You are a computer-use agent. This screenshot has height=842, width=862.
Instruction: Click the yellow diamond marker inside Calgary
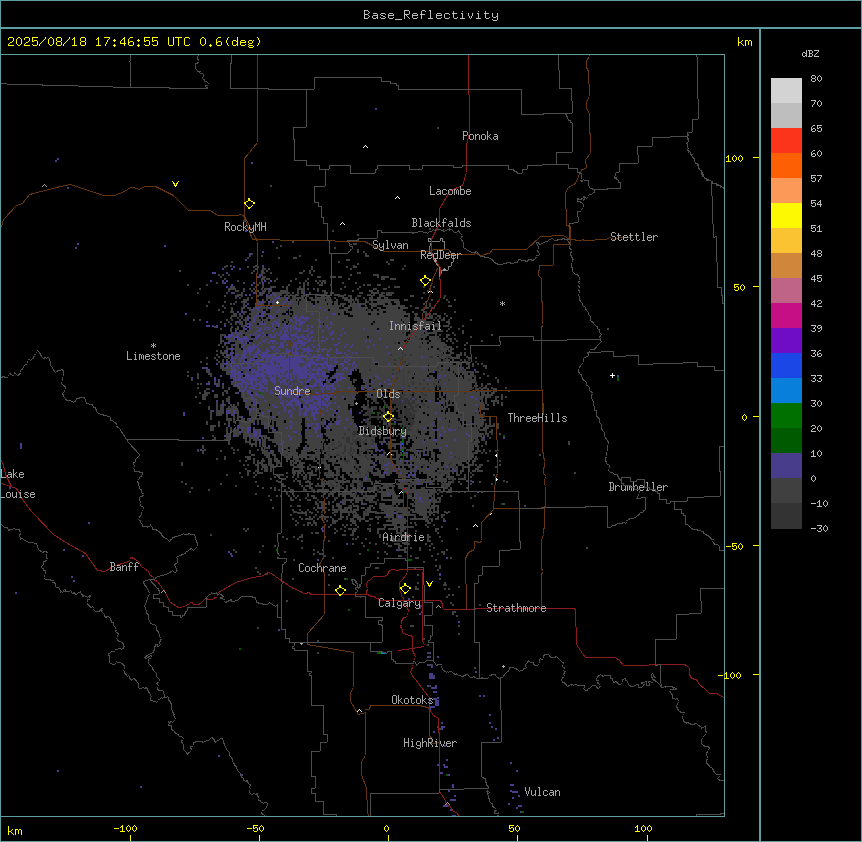(405, 589)
